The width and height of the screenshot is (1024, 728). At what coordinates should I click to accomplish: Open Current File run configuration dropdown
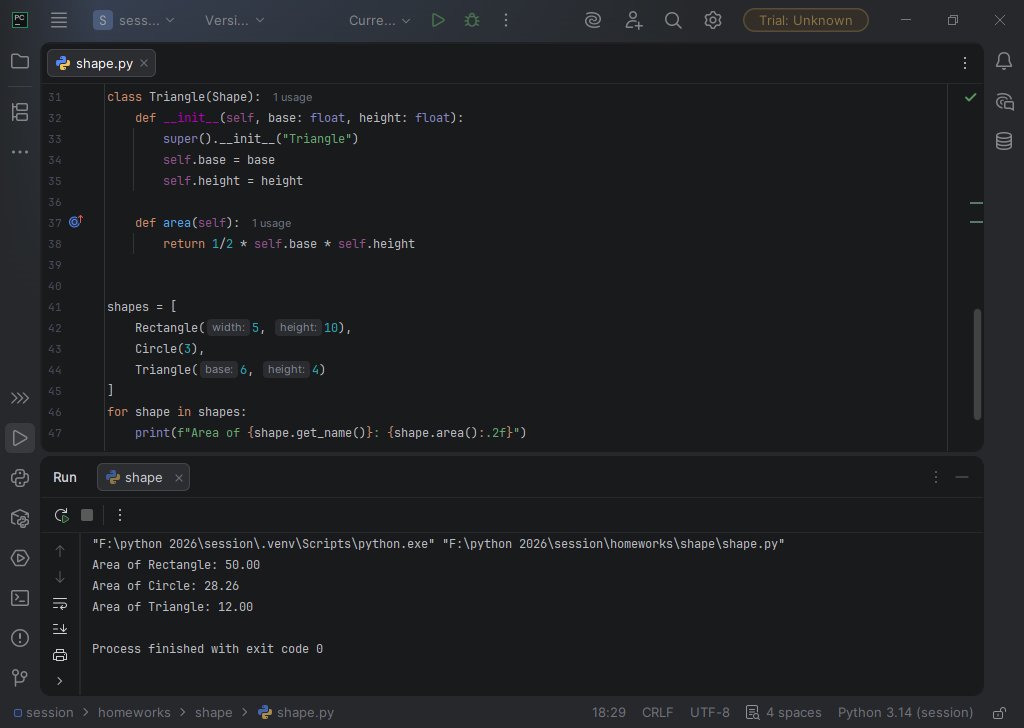click(x=379, y=20)
